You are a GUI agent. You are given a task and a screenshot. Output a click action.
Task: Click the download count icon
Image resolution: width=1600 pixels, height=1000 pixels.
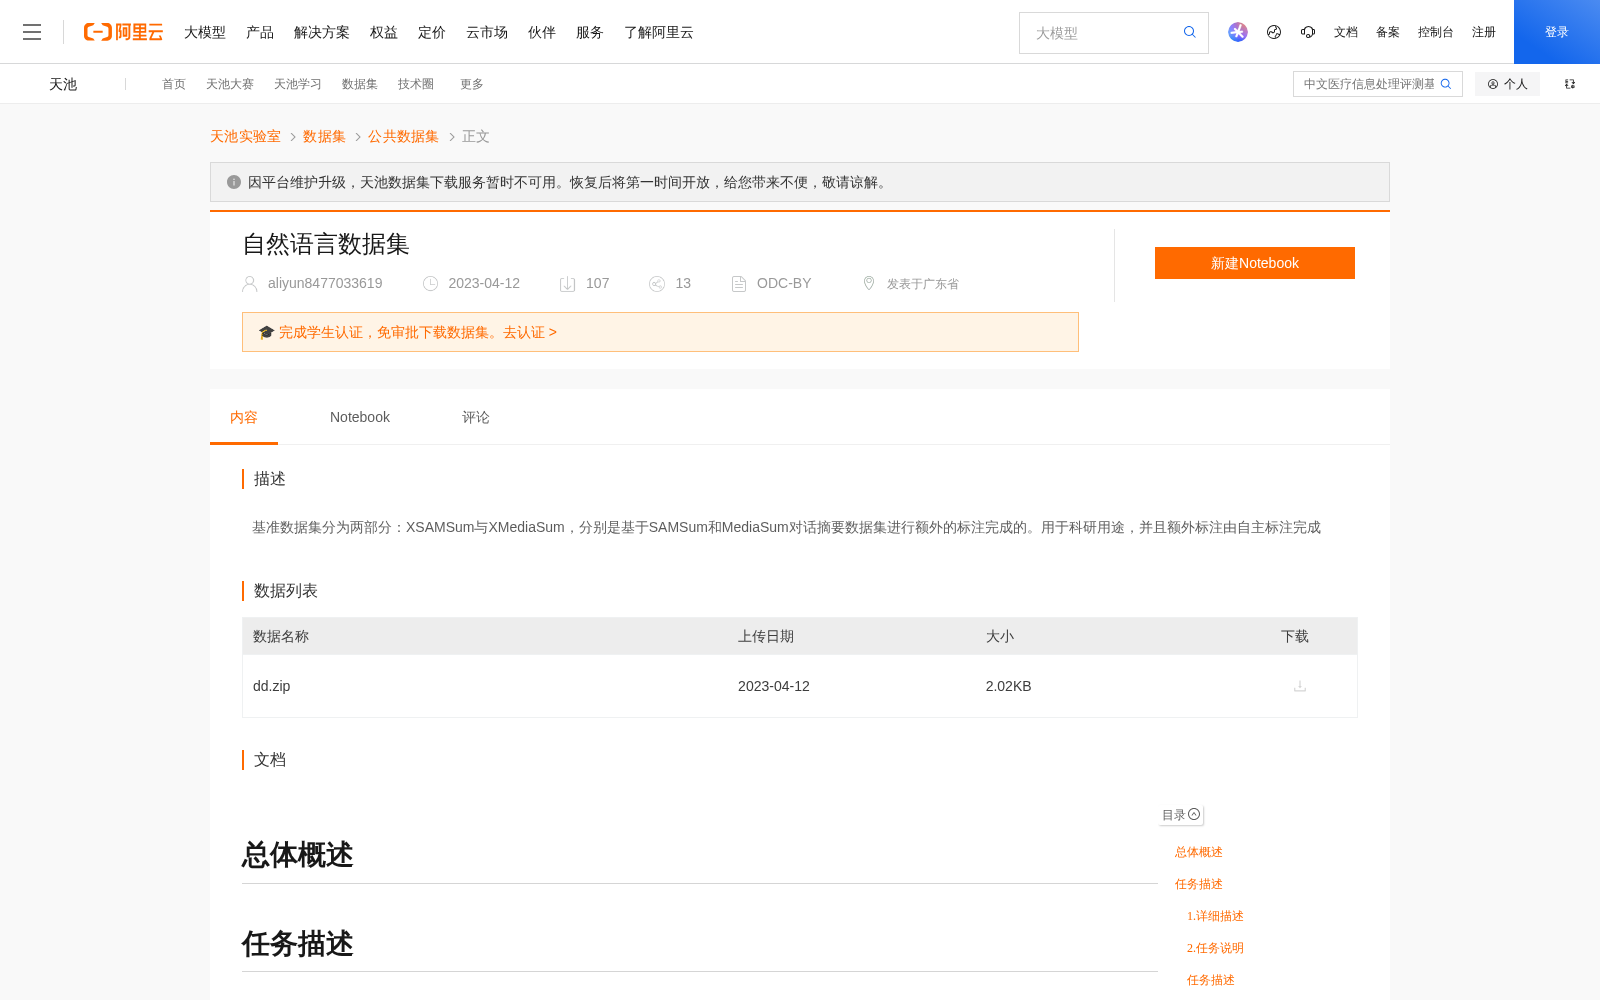[x=567, y=284]
